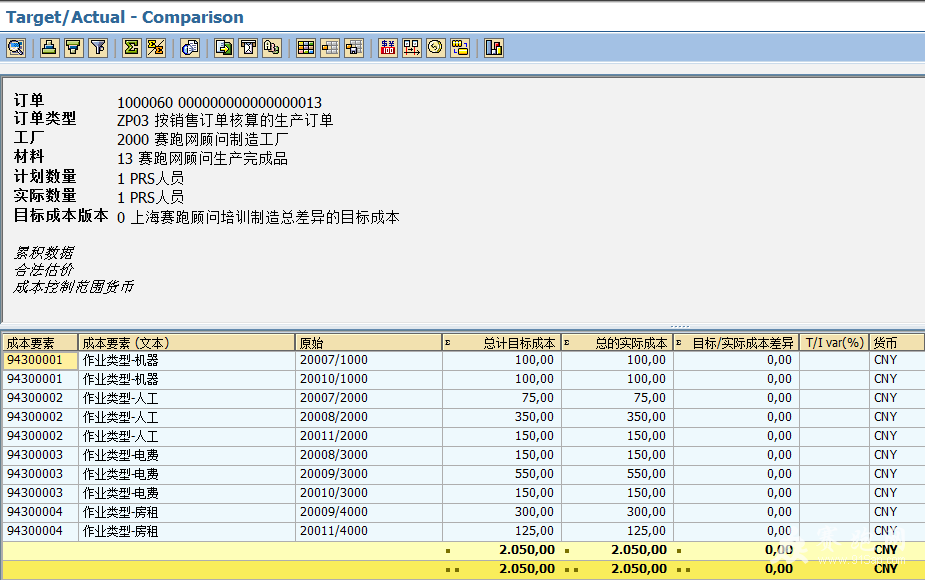Select the T/I var(%) column header

click(x=834, y=343)
